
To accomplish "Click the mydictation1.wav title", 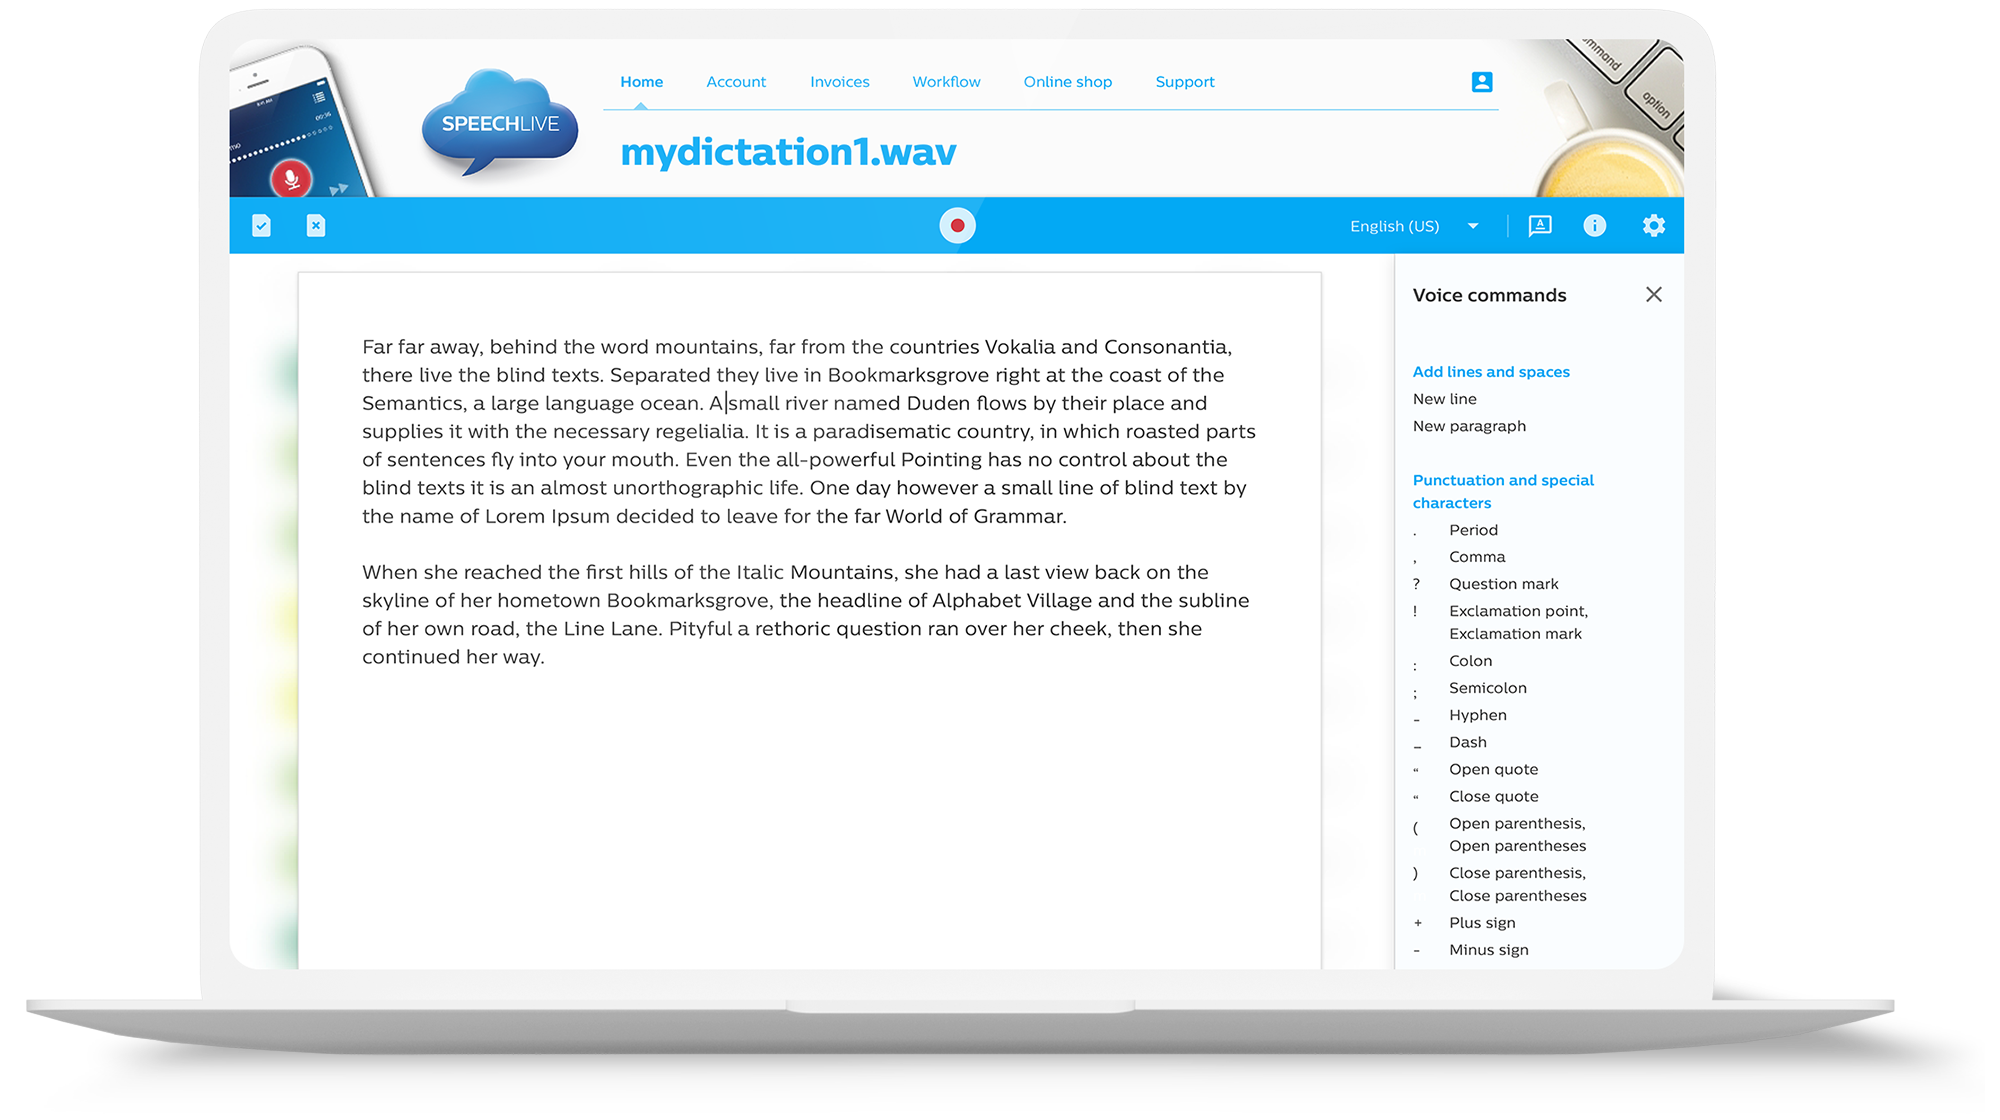I will pyautogui.click(x=788, y=152).
